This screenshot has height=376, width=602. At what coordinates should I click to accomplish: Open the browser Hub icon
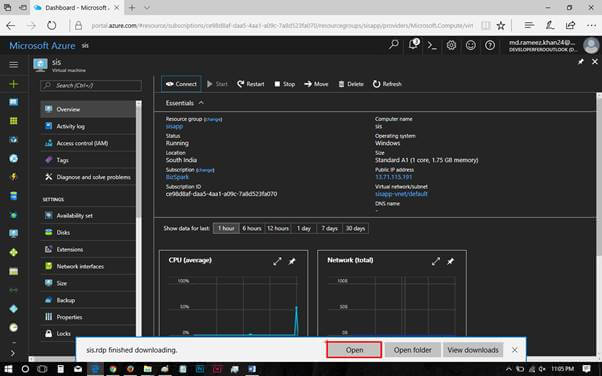pos(529,25)
